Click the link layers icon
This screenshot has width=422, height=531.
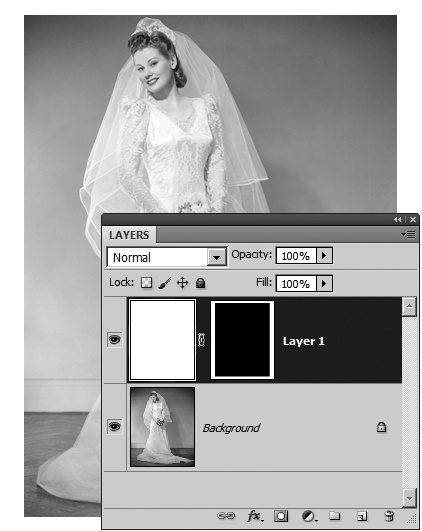(x=226, y=516)
